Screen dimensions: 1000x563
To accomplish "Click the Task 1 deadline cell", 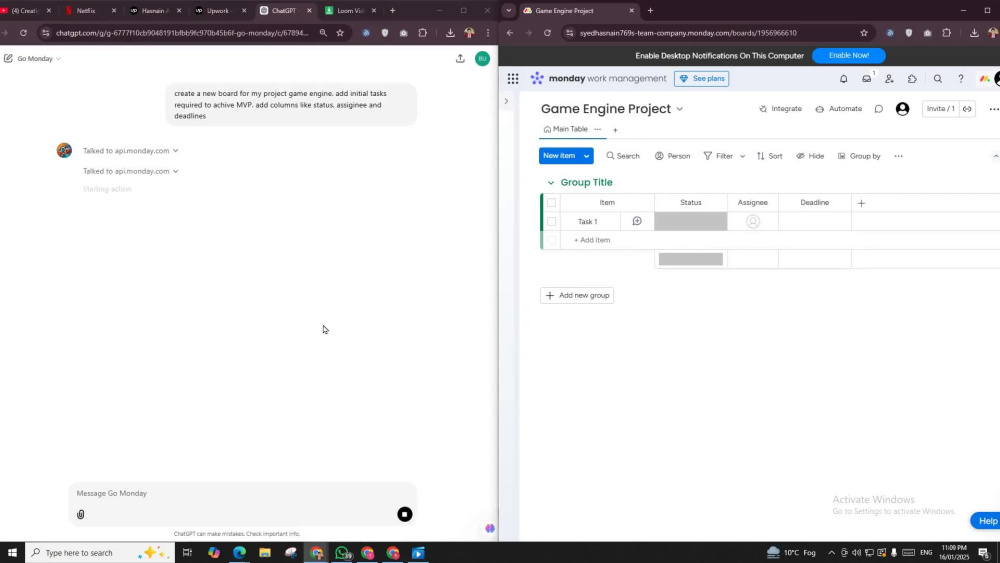I will (814, 221).
